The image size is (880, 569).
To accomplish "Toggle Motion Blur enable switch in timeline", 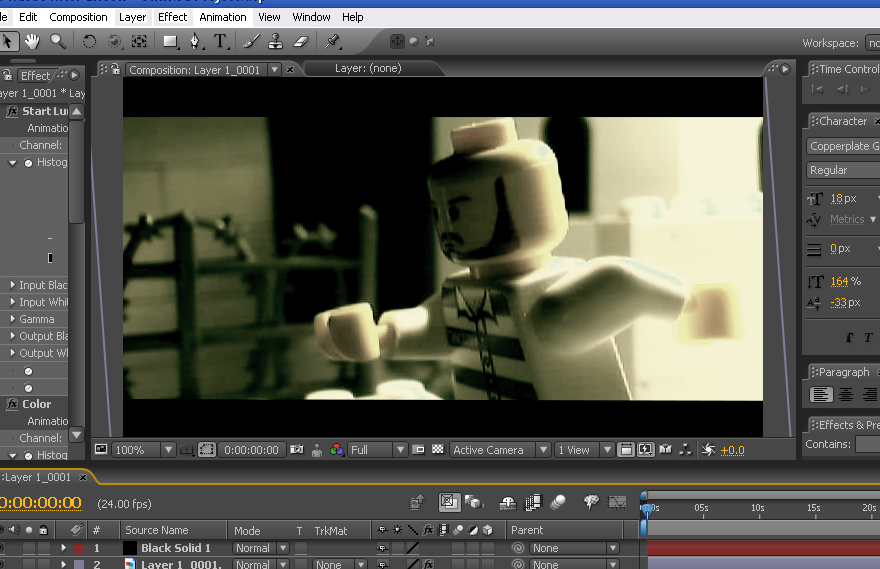I will click(557, 502).
